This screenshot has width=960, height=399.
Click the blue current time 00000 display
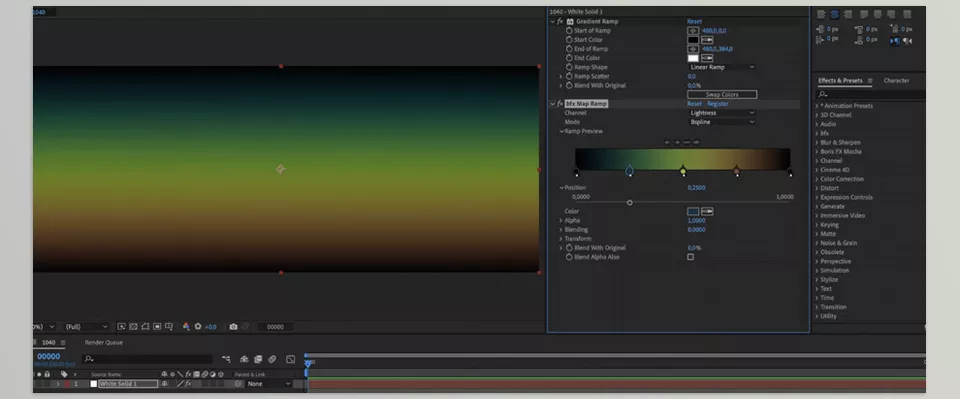pyautogui.click(x=48, y=356)
